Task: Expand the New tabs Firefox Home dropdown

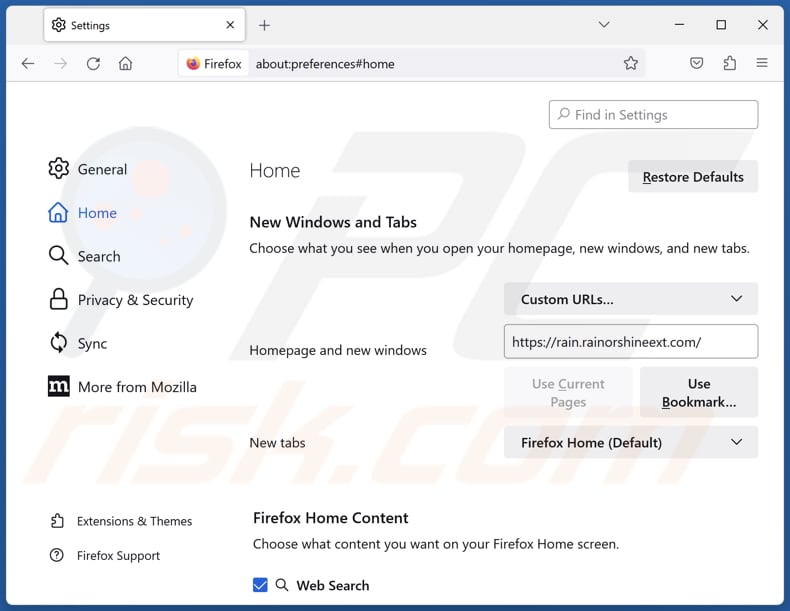Action: tap(631, 442)
